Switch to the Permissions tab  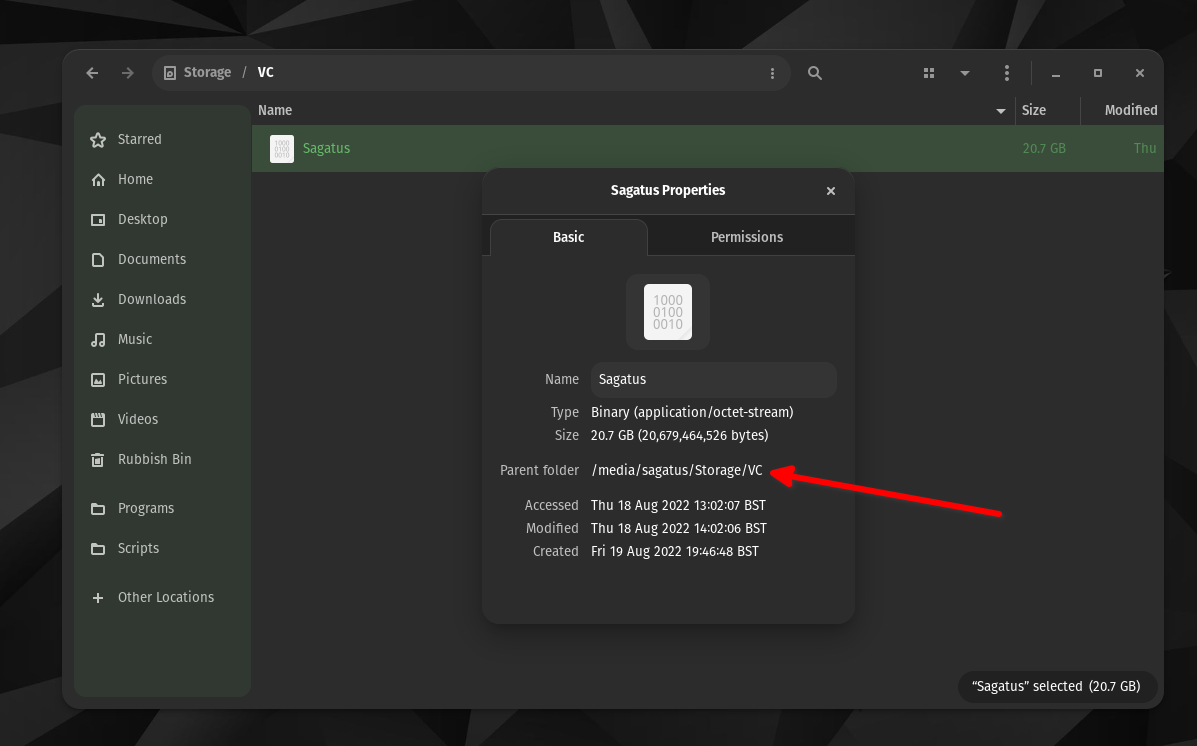tap(747, 237)
